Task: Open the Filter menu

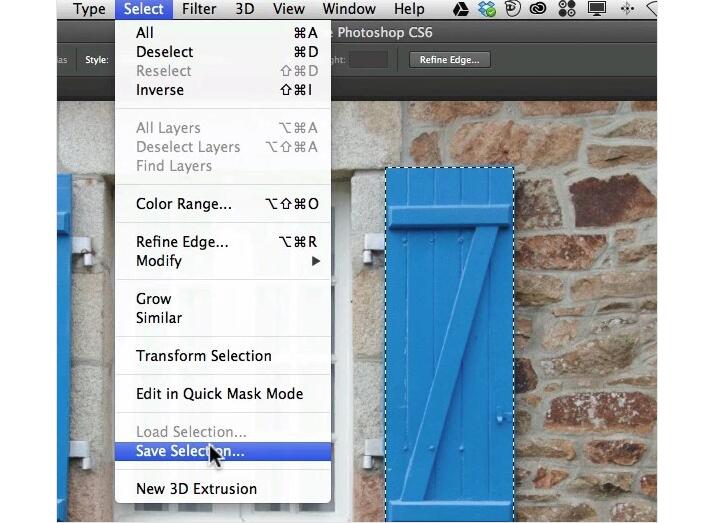Action: pos(199,9)
